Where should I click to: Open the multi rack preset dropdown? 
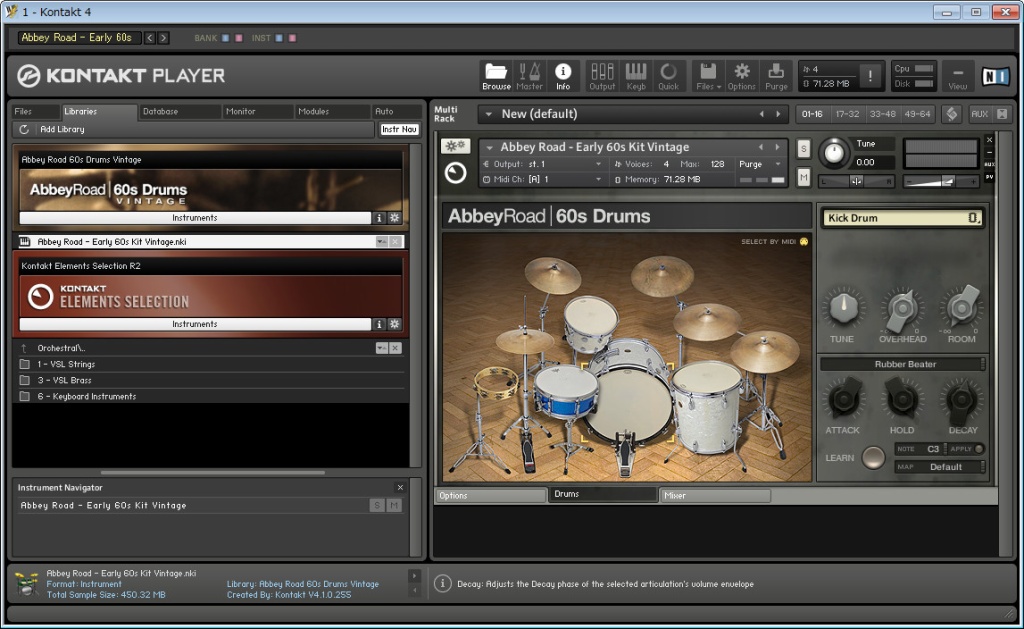[488, 114]
